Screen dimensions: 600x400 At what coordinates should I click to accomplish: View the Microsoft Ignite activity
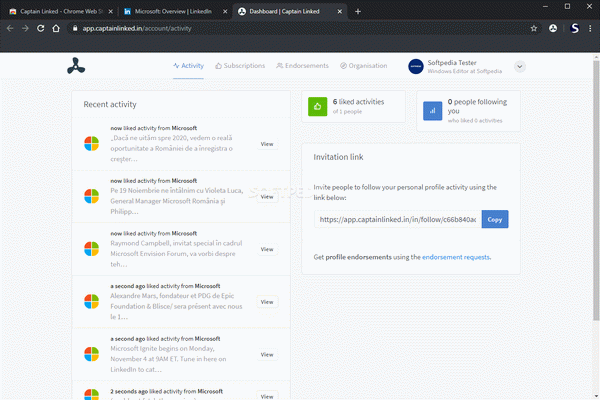tap(267, 355)
